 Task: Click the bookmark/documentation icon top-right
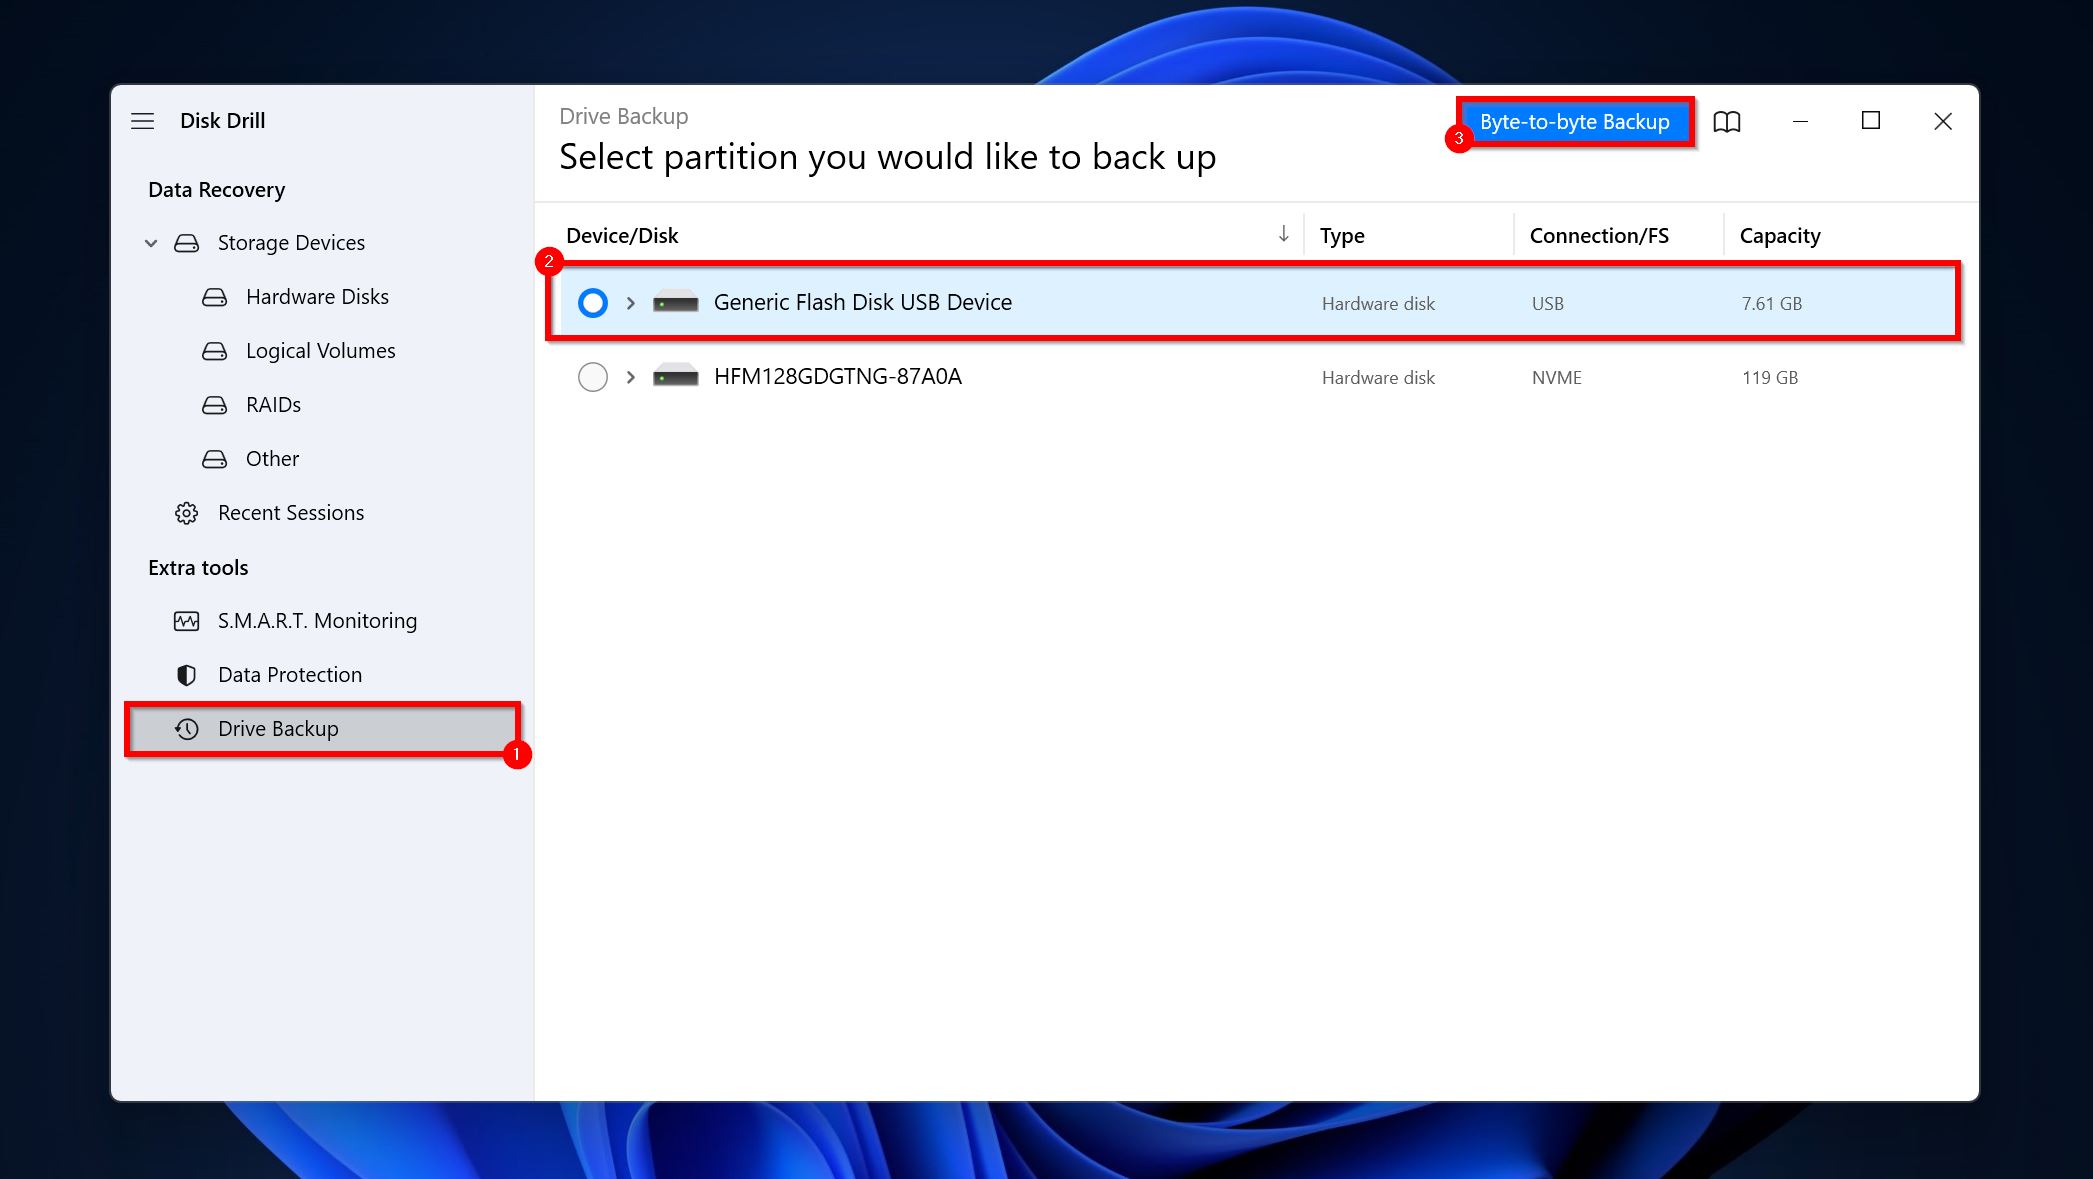[1725, 121]
